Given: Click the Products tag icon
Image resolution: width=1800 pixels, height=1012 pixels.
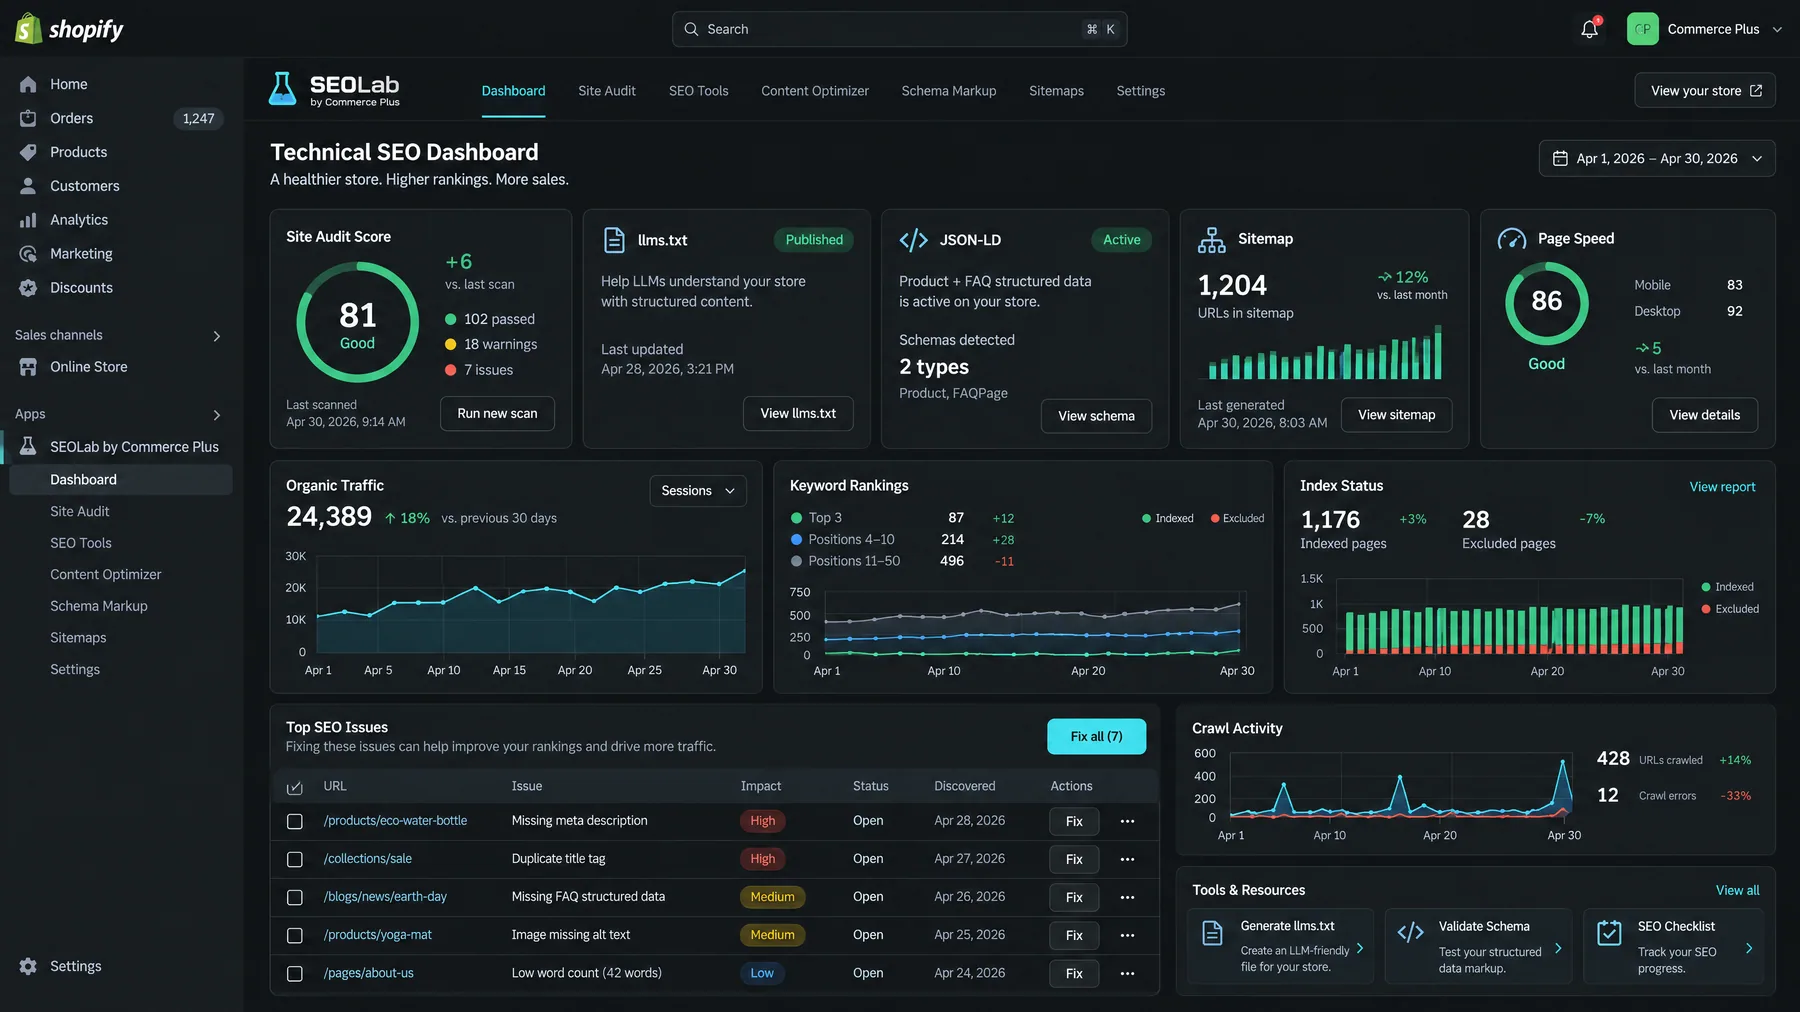Looking at the screenshot, I should pos(28,152).
